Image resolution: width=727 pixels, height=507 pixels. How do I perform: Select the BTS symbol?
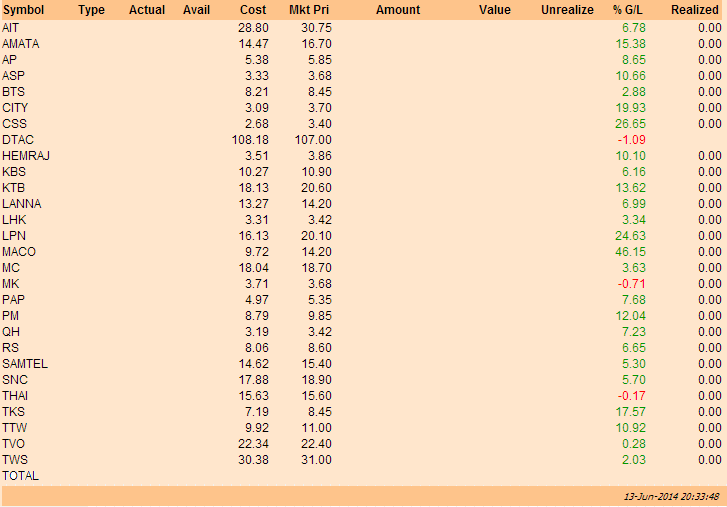point(13,92)
